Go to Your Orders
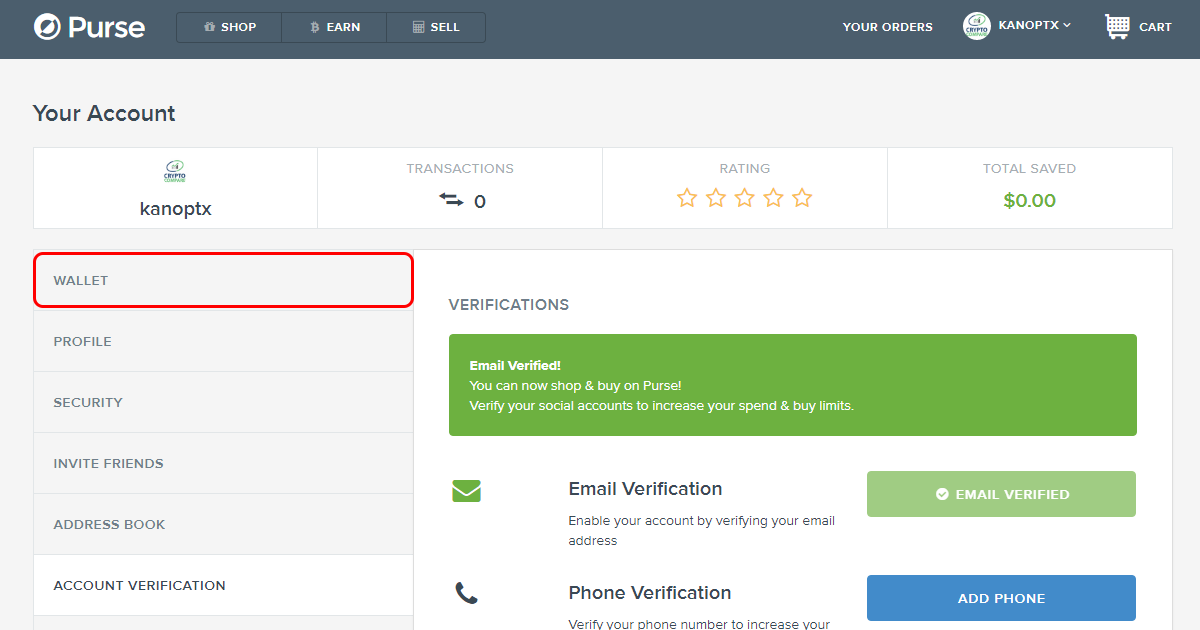 (x=888, y=27)
